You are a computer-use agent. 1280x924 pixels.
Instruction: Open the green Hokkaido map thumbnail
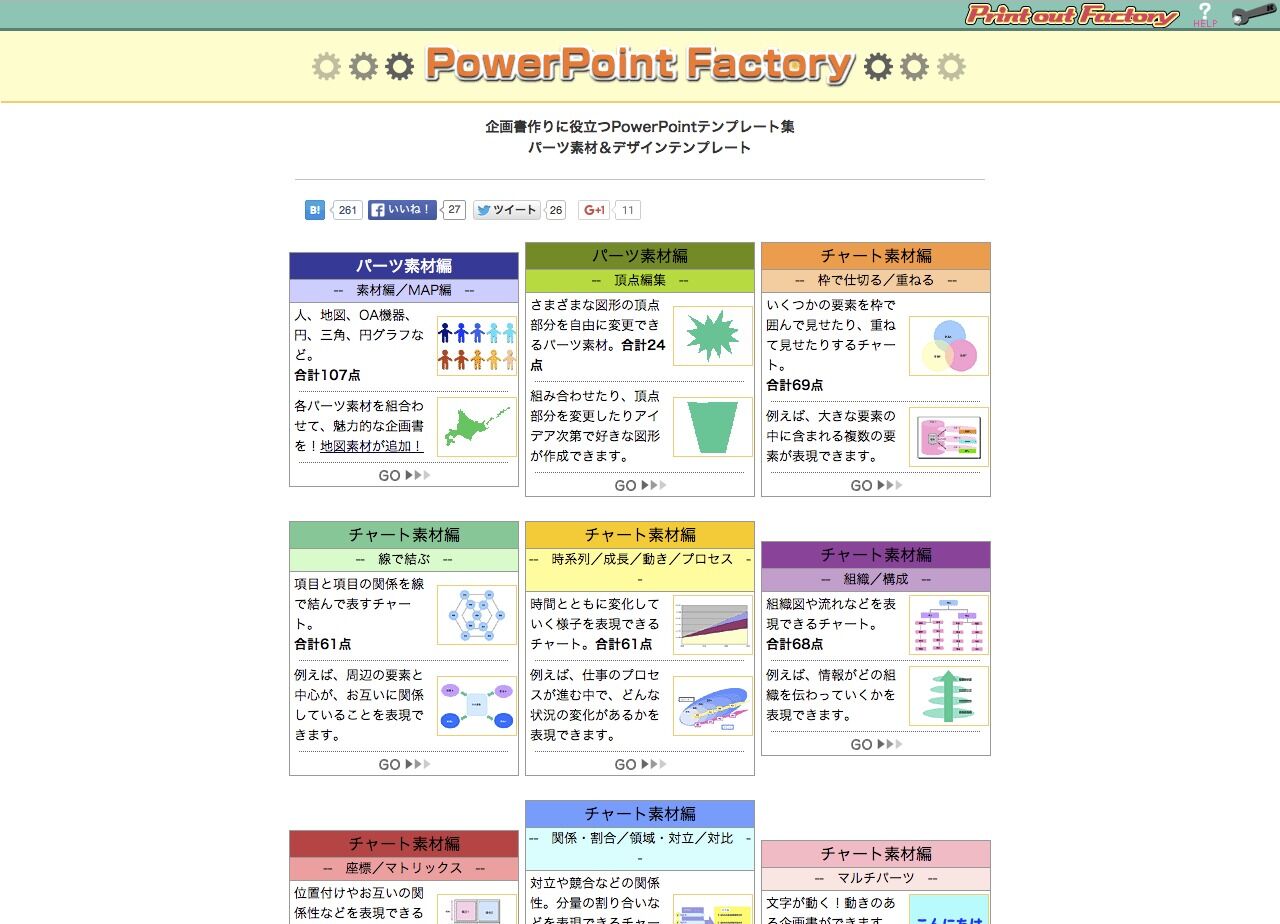[x=477, y=427]
